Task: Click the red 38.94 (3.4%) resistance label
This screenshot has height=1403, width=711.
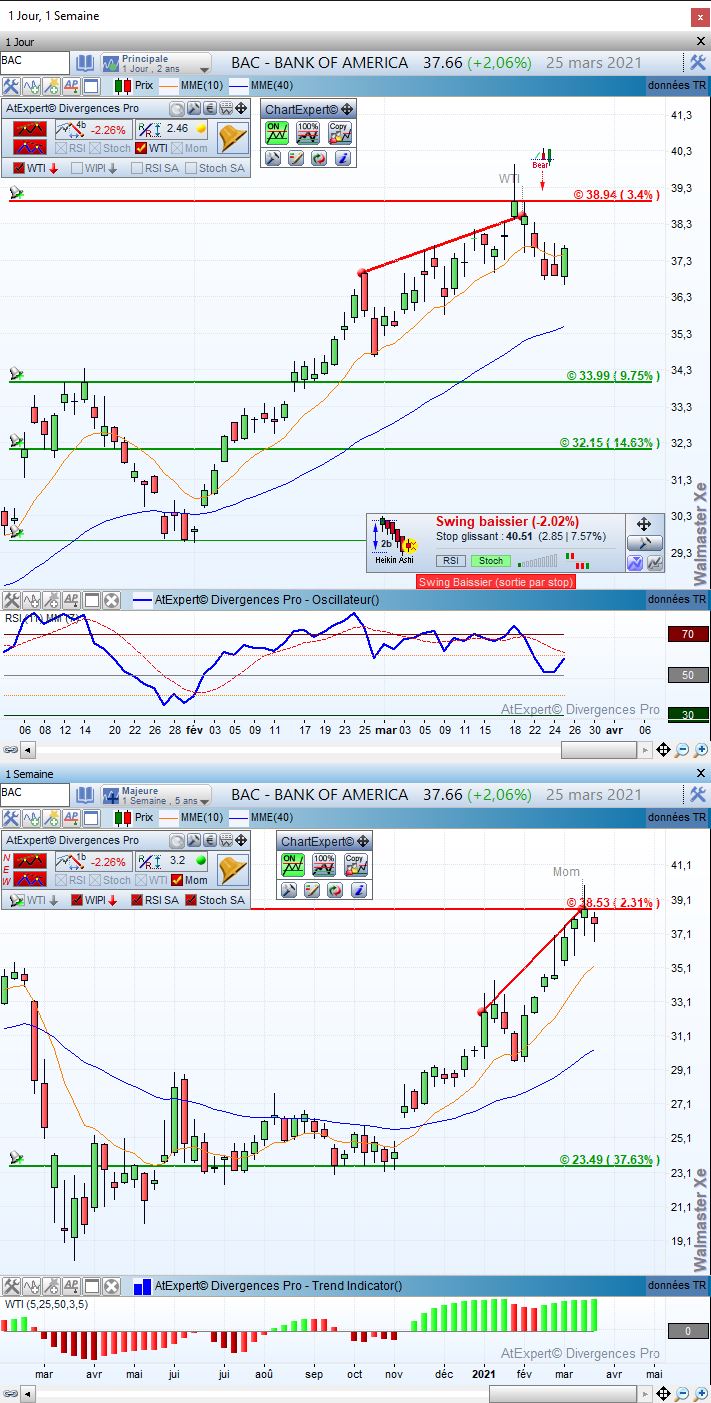Action: point(614,195)
